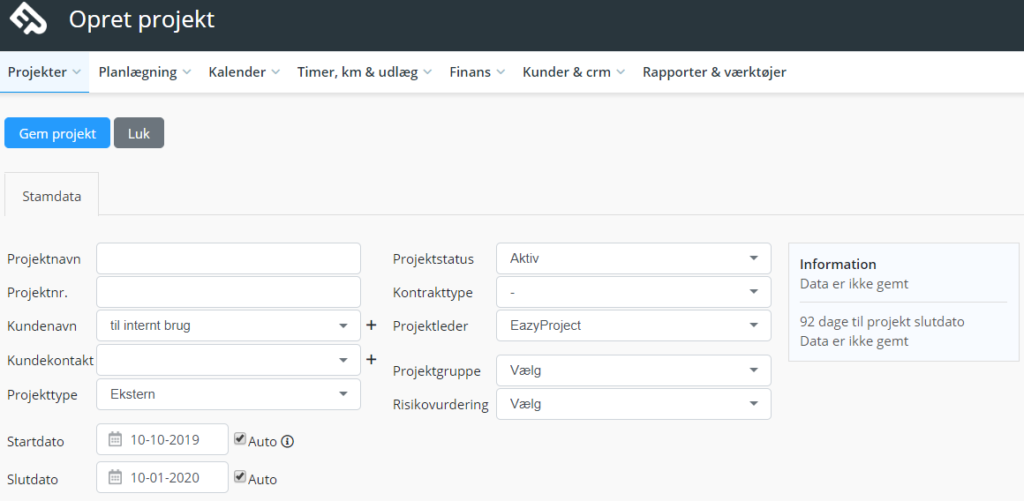Open the Kundenavn dropdown showing til internt brug
The width and height of the screenshot is (1024, 501).
[229, 325]
